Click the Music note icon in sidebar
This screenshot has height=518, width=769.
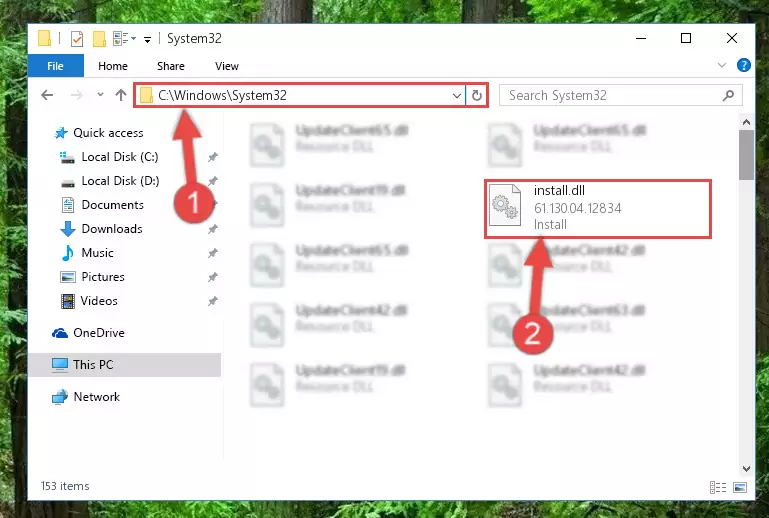coord(68,253)
